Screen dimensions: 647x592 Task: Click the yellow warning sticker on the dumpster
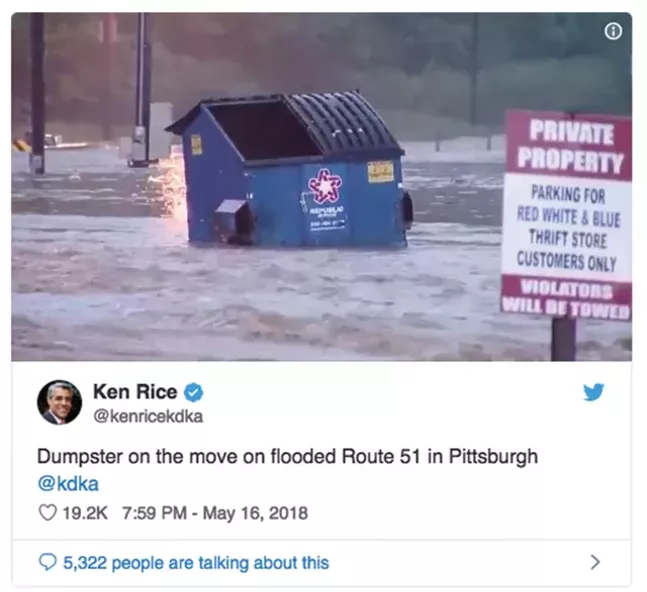(x=380, y=171)
